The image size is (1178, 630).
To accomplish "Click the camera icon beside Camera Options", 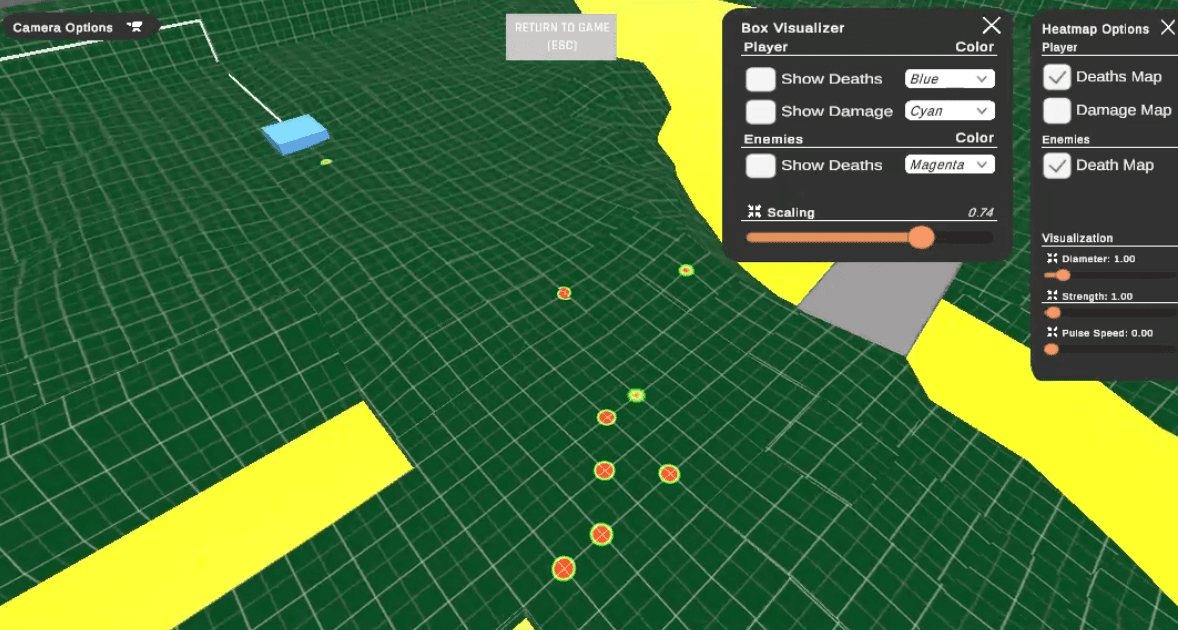I will tap(135, 27).
